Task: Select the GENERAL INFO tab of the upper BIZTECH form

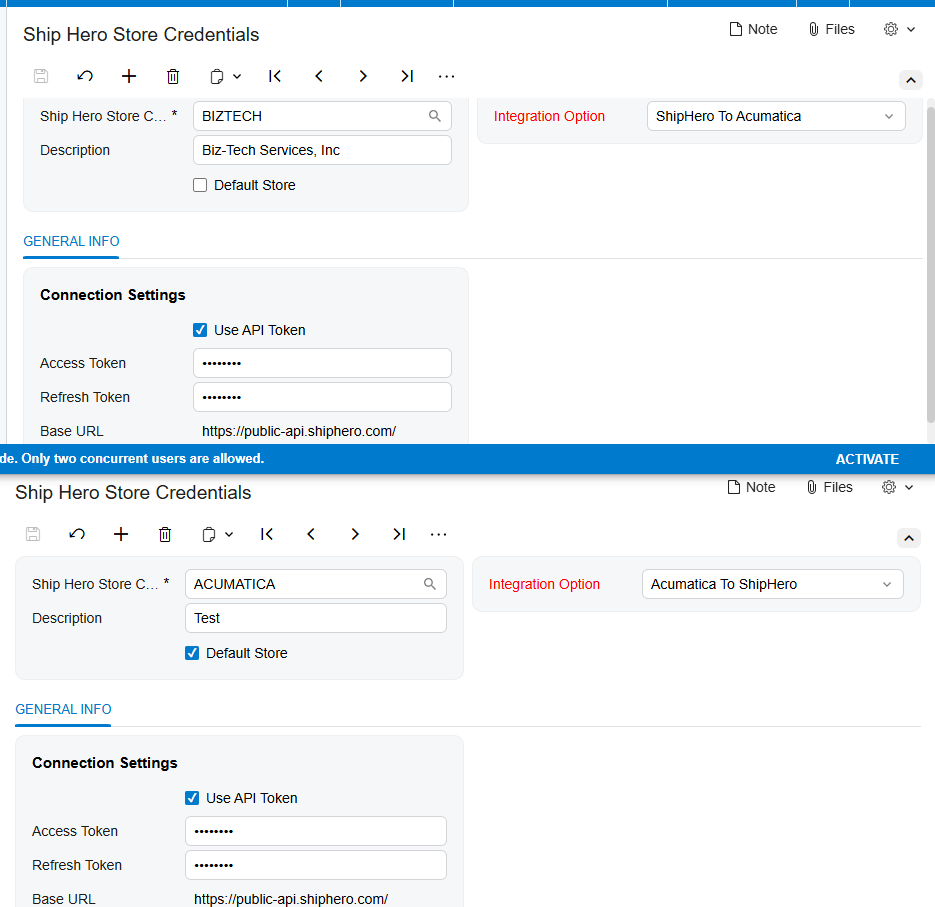Action: pyautogui.click(x=71, y=241)
